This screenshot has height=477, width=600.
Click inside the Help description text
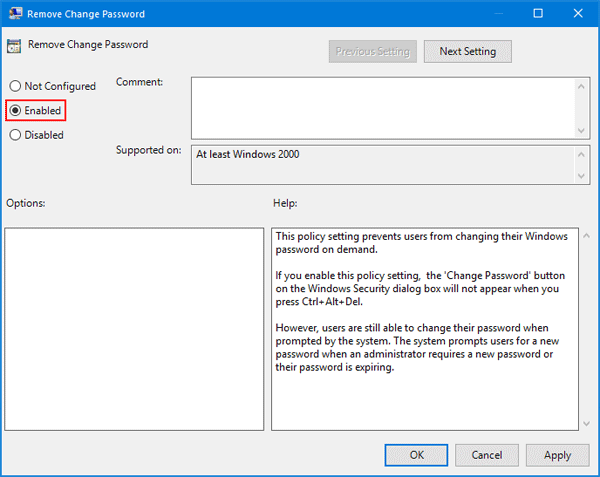click(x=420, y=300)
